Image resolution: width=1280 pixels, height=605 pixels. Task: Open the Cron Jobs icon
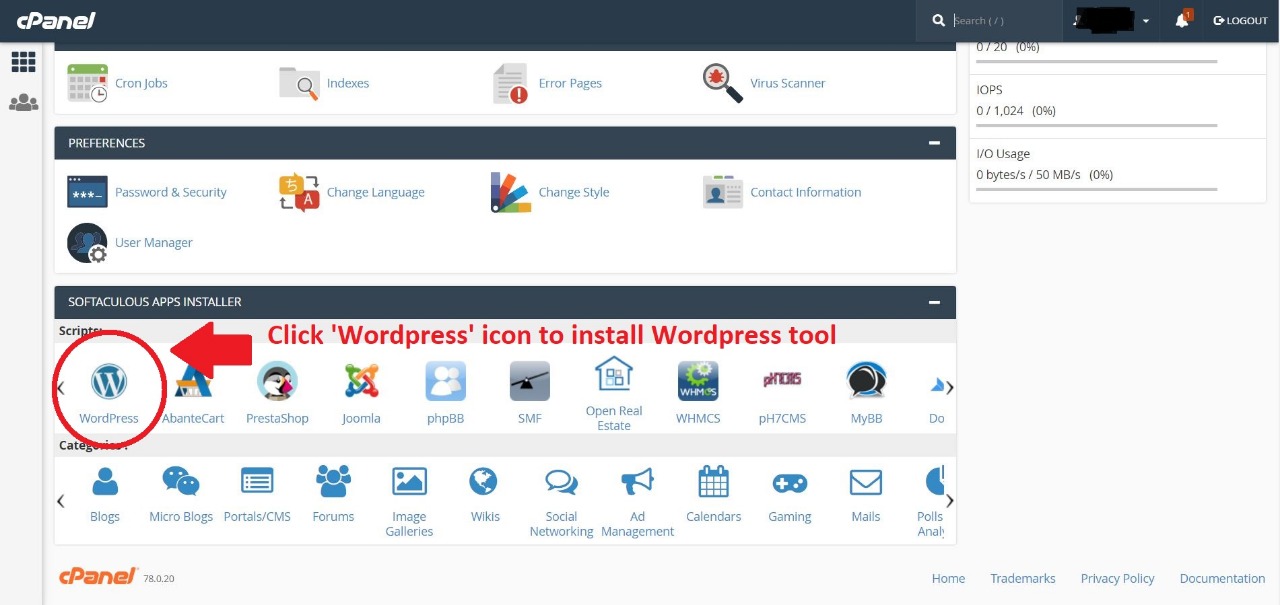point(88,83)
